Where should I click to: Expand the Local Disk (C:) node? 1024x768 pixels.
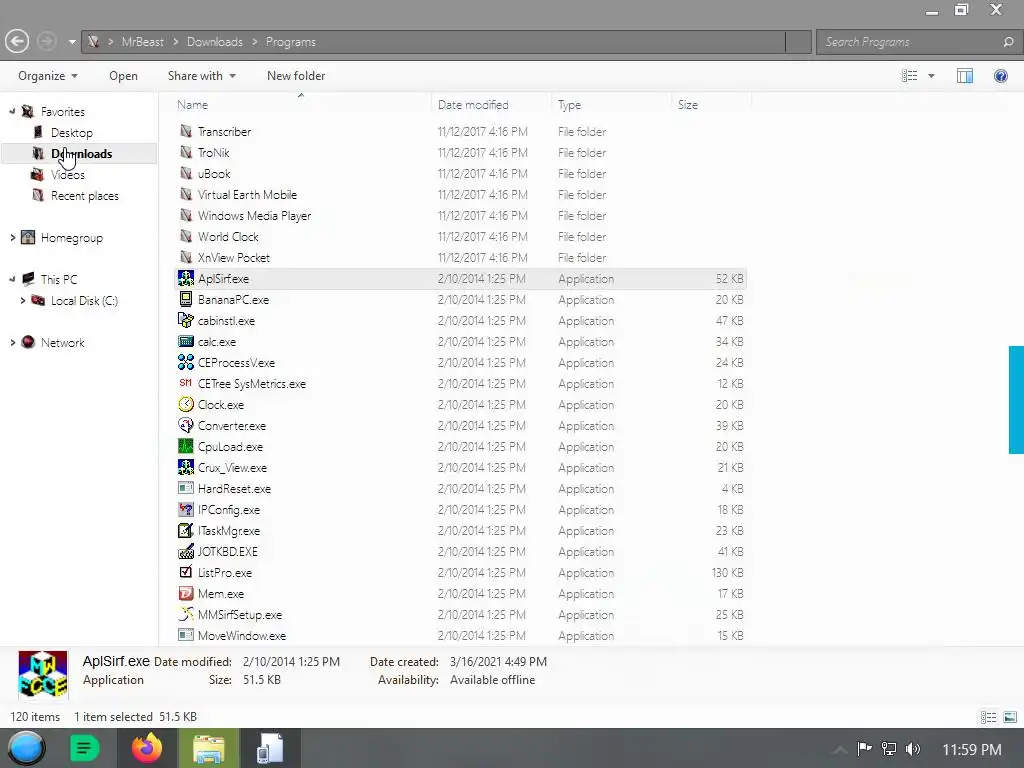coord(23,300)
